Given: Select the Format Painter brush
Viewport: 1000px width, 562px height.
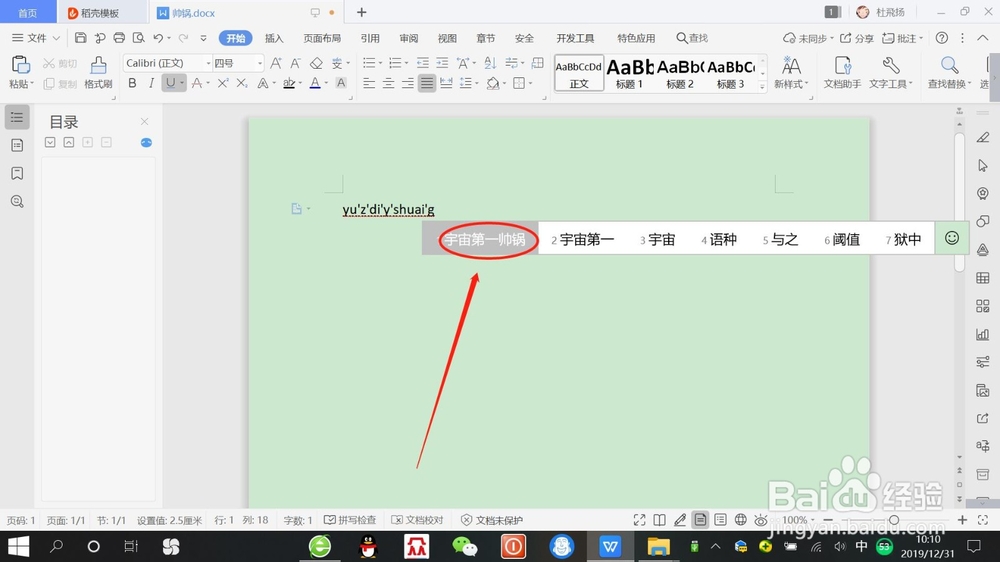Looking at the screenshot, I should tap(98, 65).
